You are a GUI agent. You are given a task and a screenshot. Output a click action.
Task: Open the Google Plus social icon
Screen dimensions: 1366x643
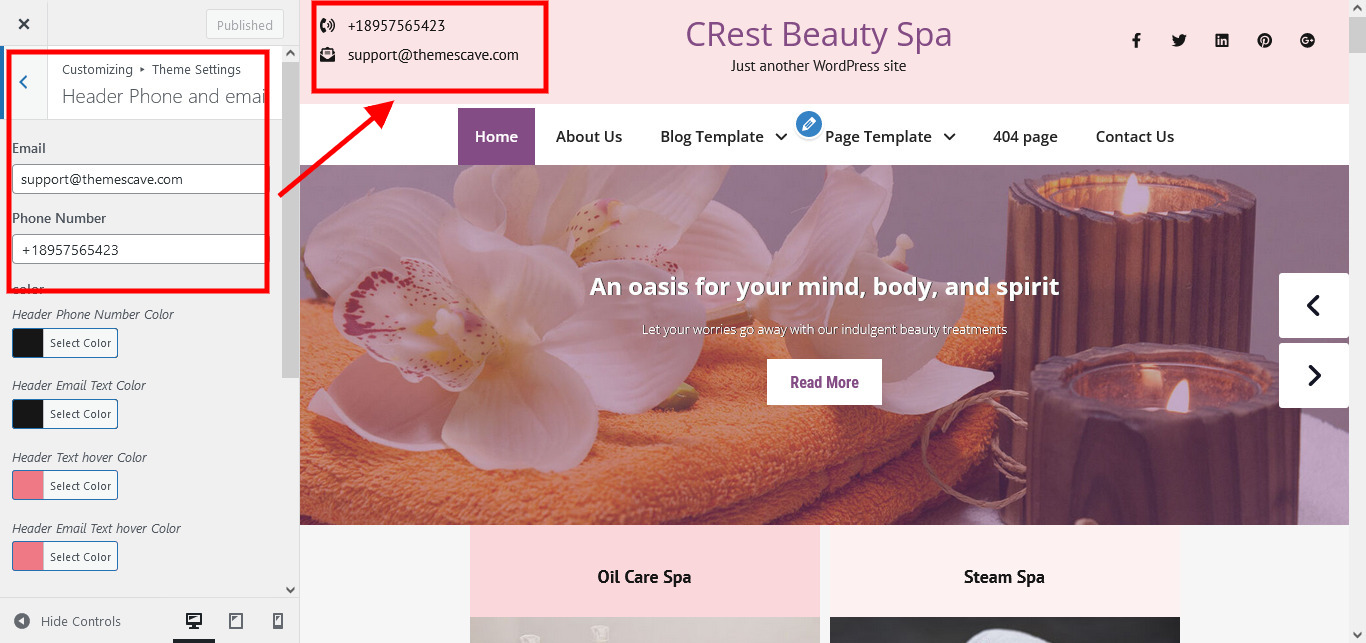point(1307,41)
